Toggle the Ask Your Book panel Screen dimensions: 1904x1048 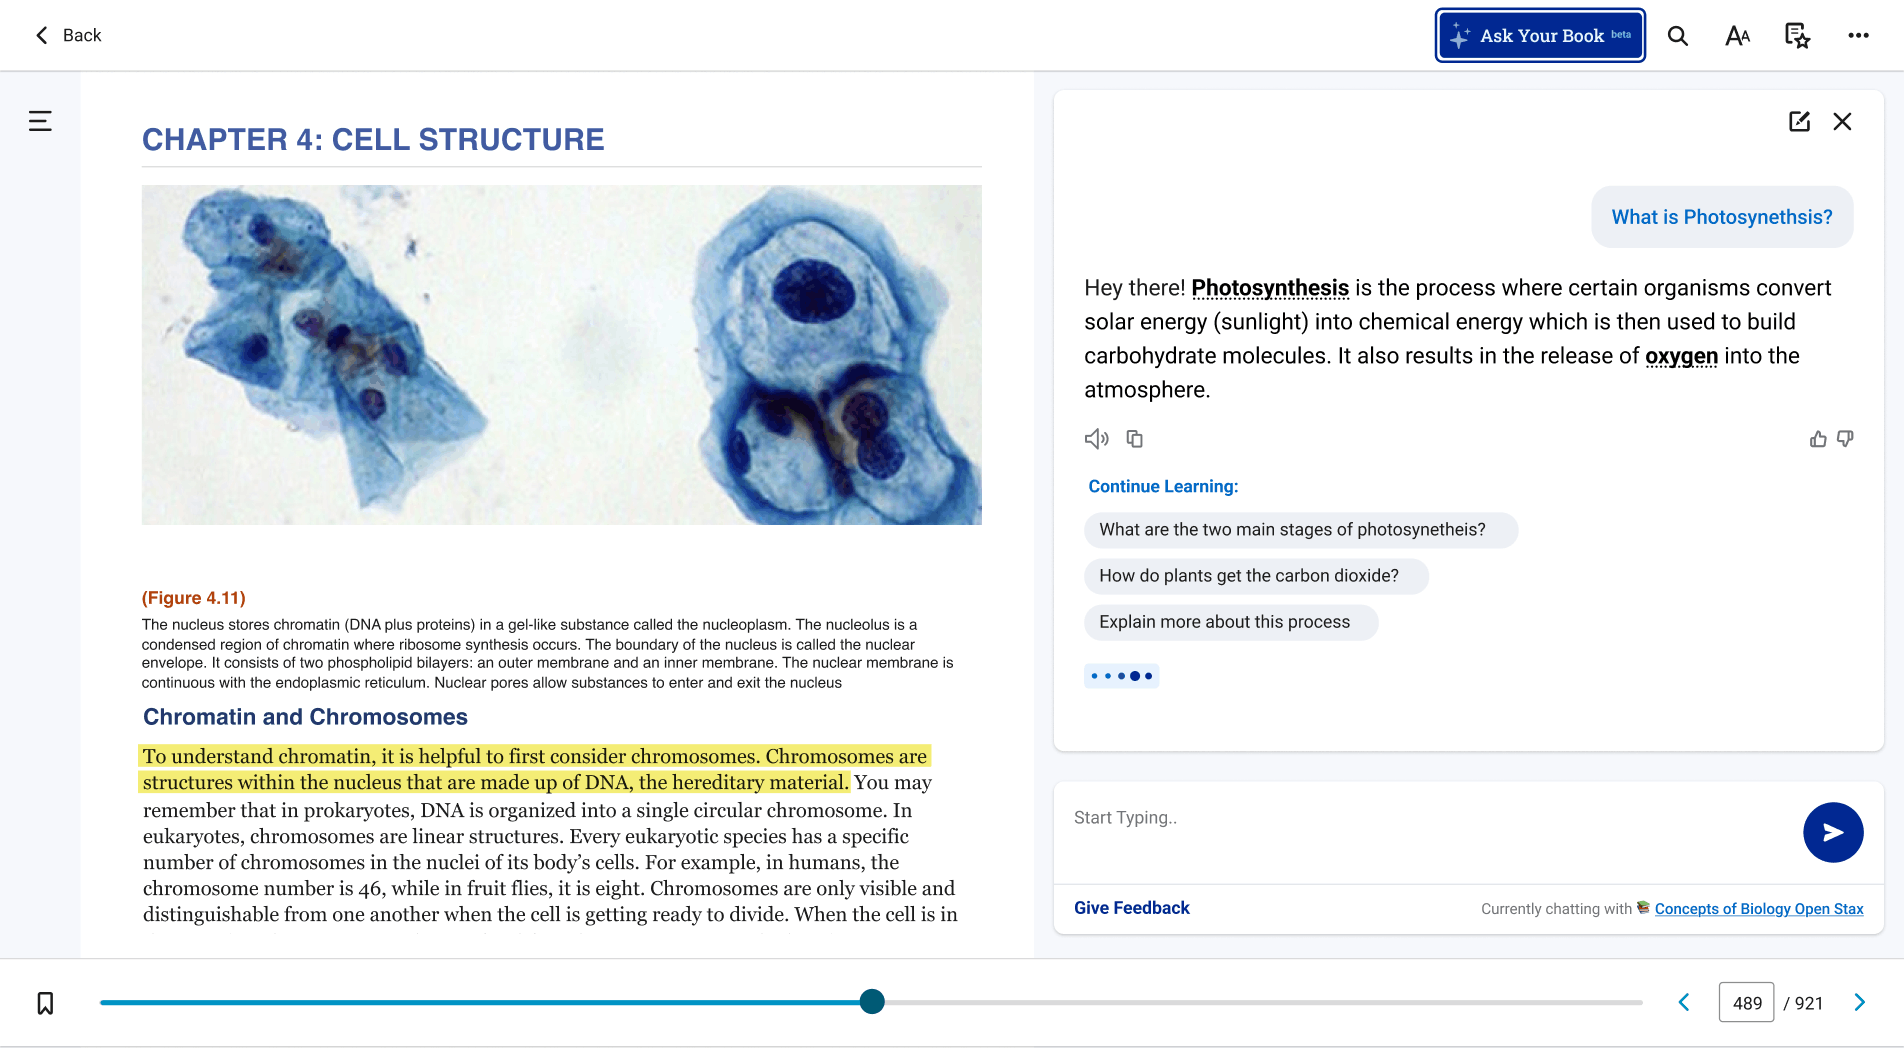(x=1540, y=36)
